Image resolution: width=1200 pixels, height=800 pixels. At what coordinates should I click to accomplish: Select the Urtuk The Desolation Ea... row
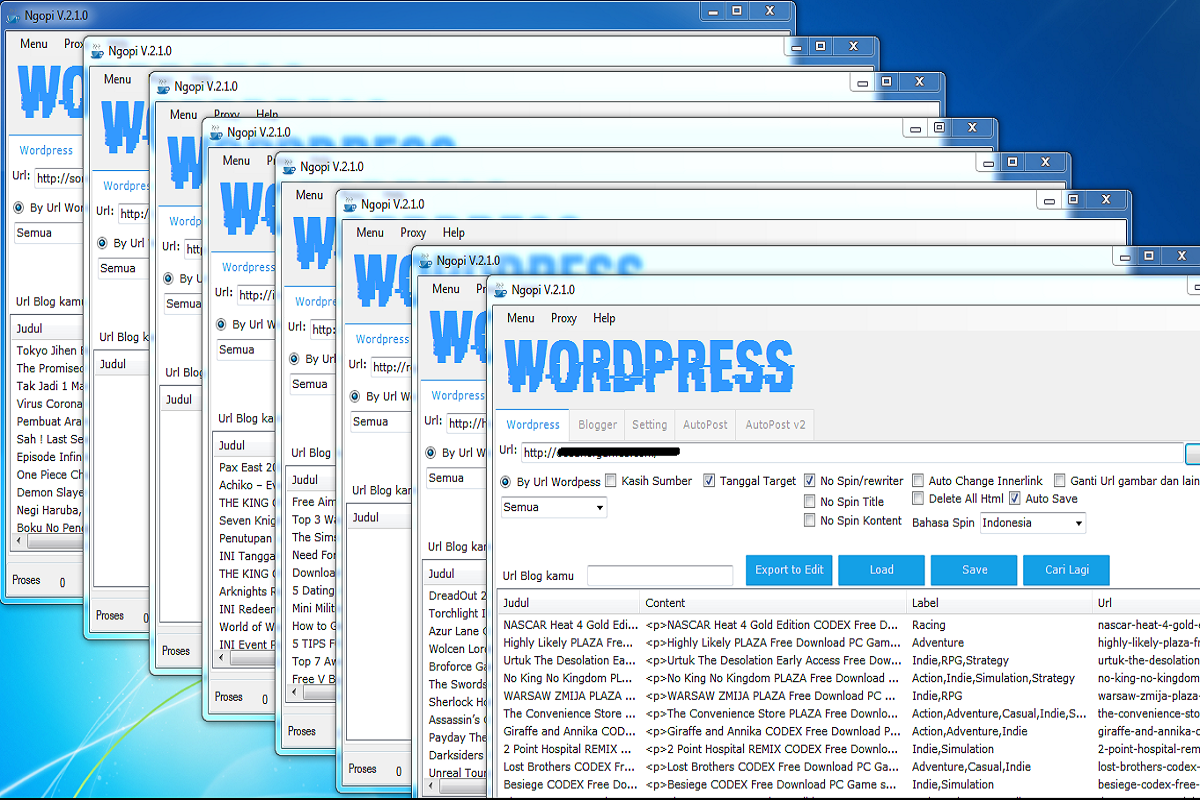[x=570, y=660]
